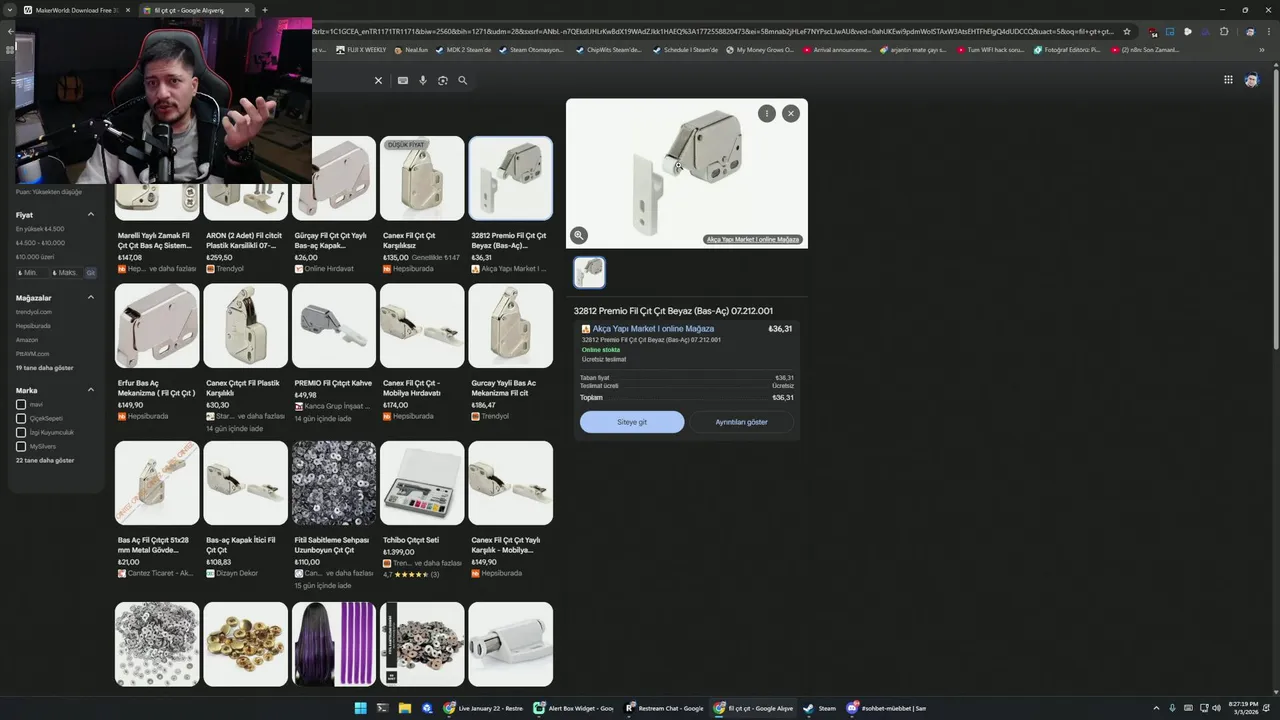Open the 'Tchibo Çıtçıt Seti' product card
The height and width of the screenshot is (720, 1280).
(422, 510)
